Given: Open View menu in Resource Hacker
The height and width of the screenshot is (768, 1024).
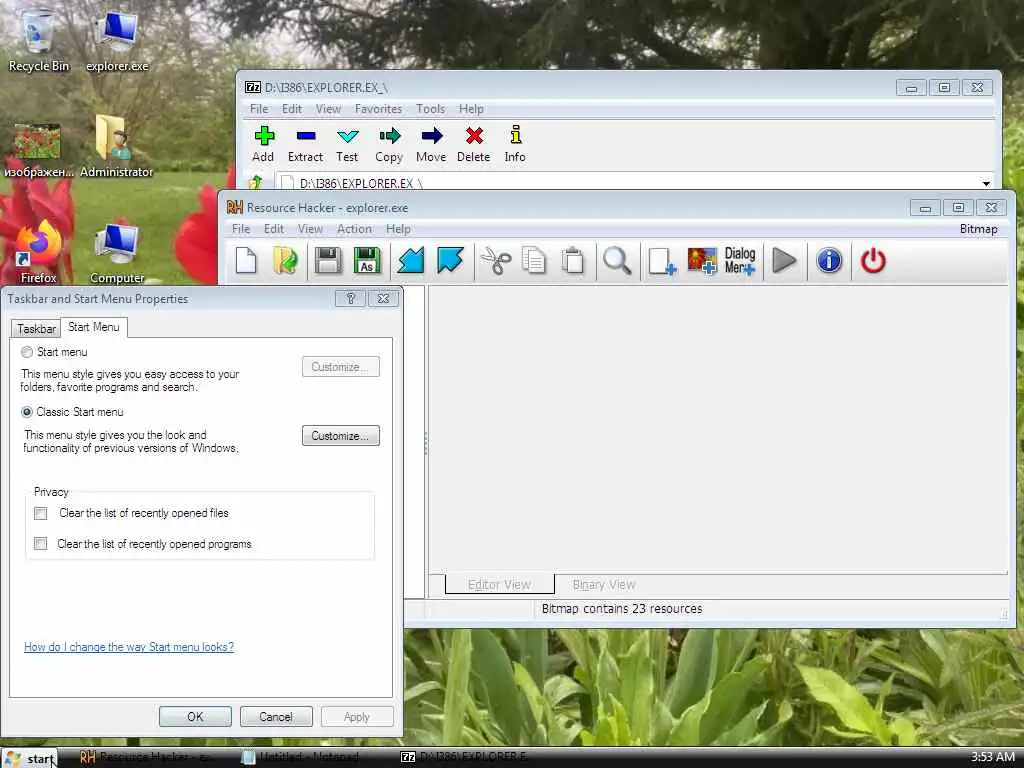Looking at the screenshot, I should click(310, 229).
